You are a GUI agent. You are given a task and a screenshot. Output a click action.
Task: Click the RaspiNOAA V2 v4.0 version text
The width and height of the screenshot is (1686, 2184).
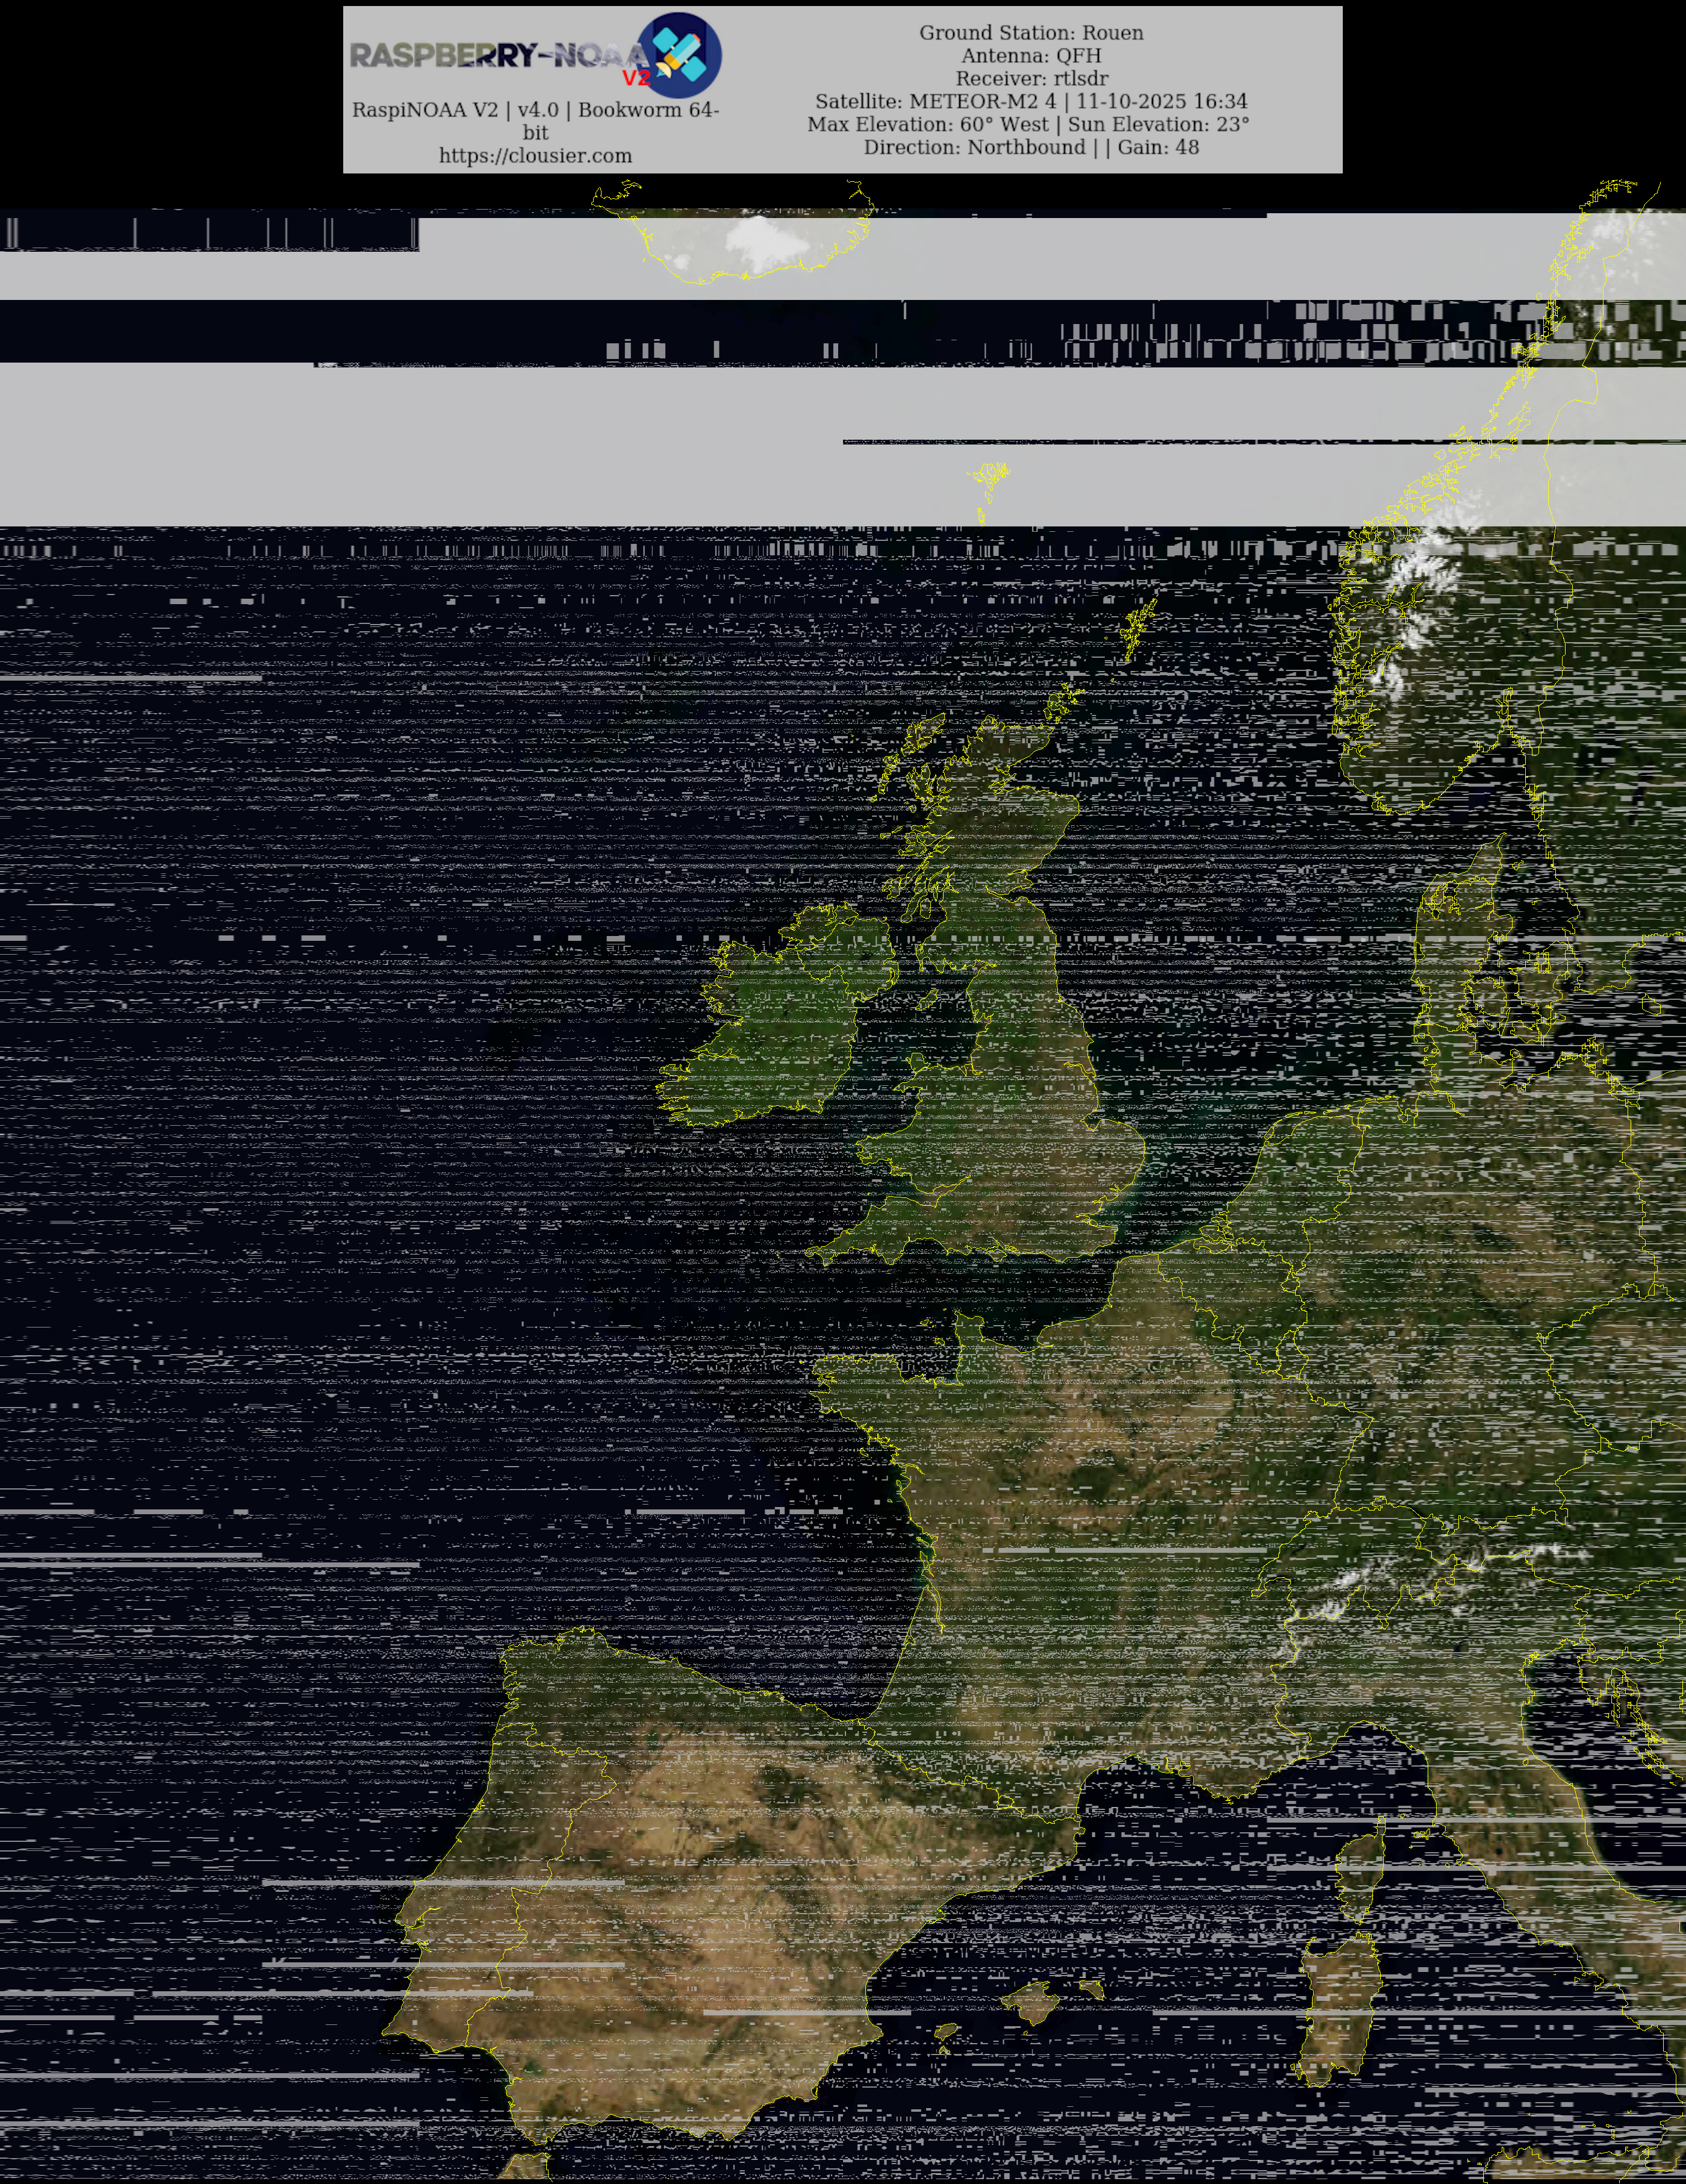click(535, 110)
